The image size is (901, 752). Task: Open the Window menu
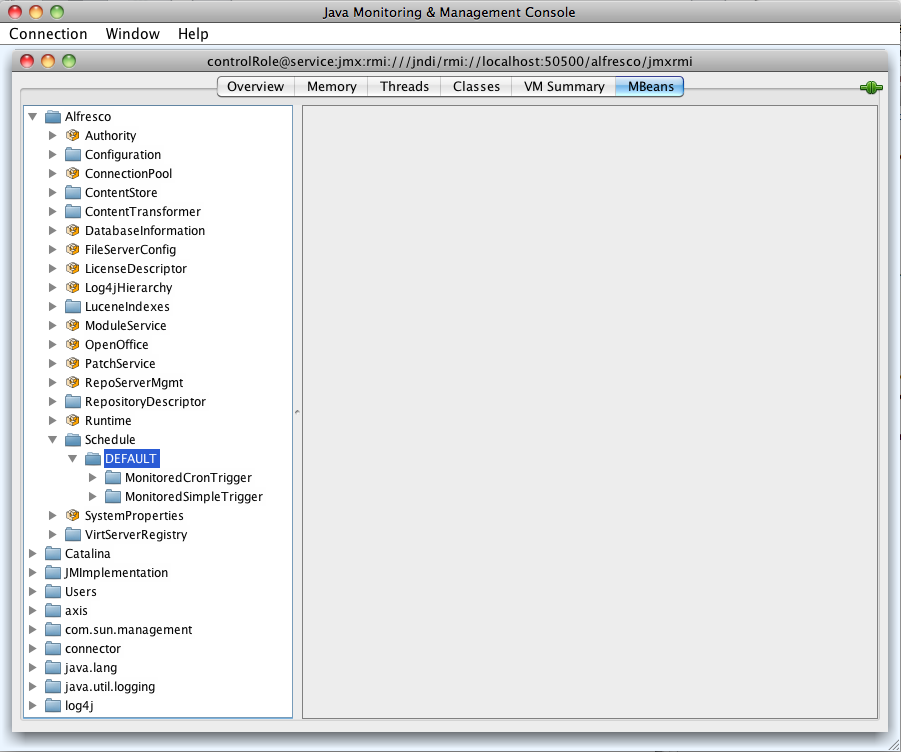coord(133,34)
